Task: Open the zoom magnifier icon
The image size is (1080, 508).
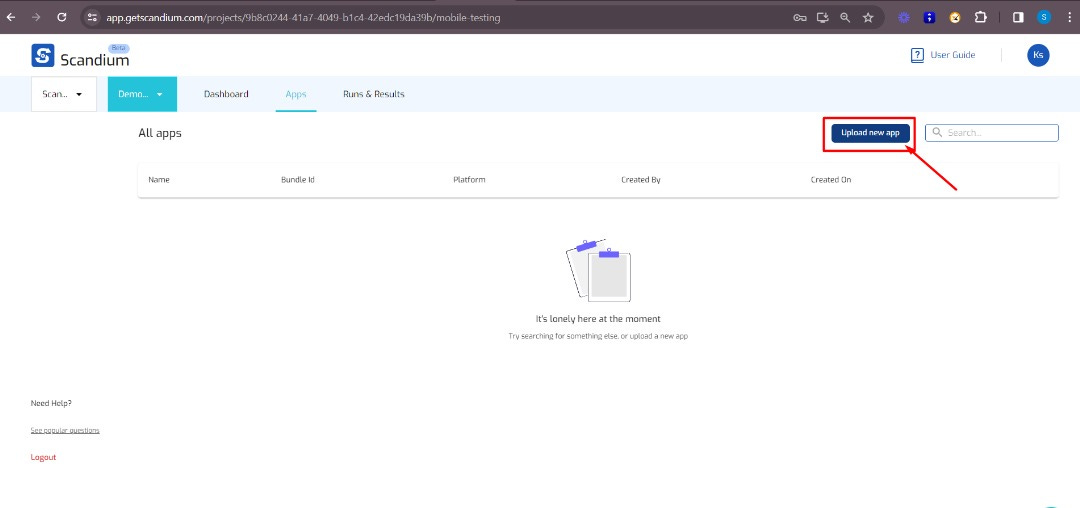Action: (x=845, y=18)
